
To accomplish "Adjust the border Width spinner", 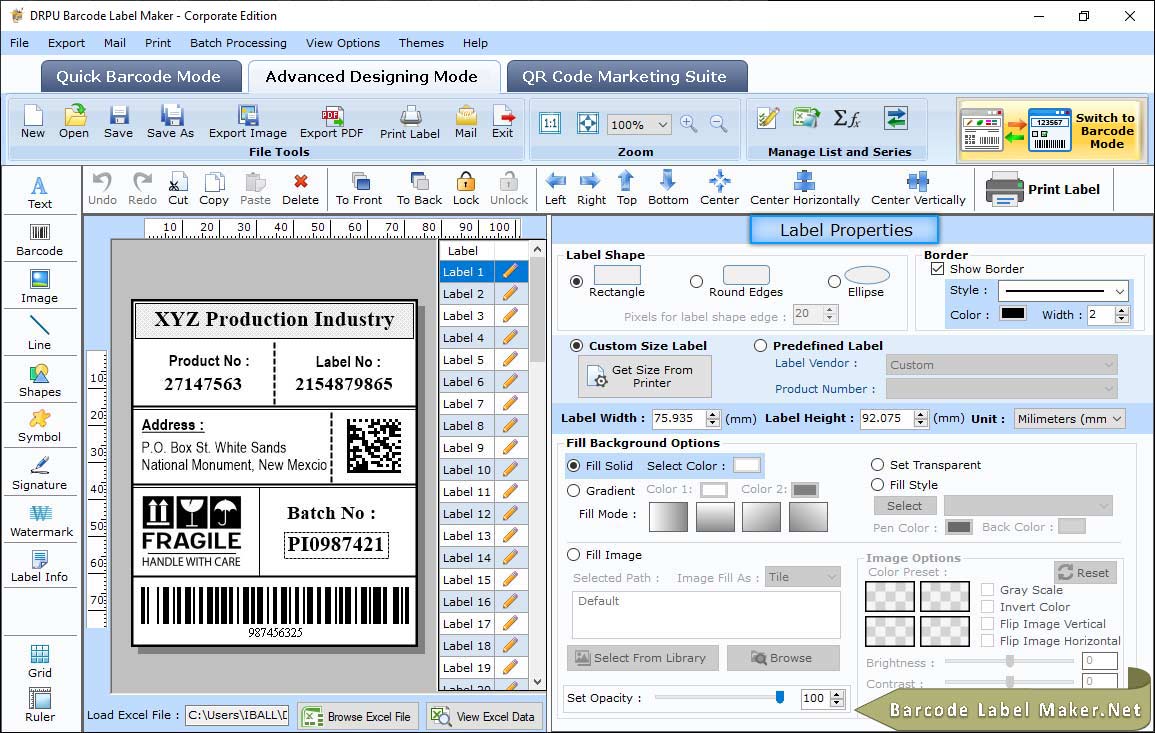I will pos(1122,315).
